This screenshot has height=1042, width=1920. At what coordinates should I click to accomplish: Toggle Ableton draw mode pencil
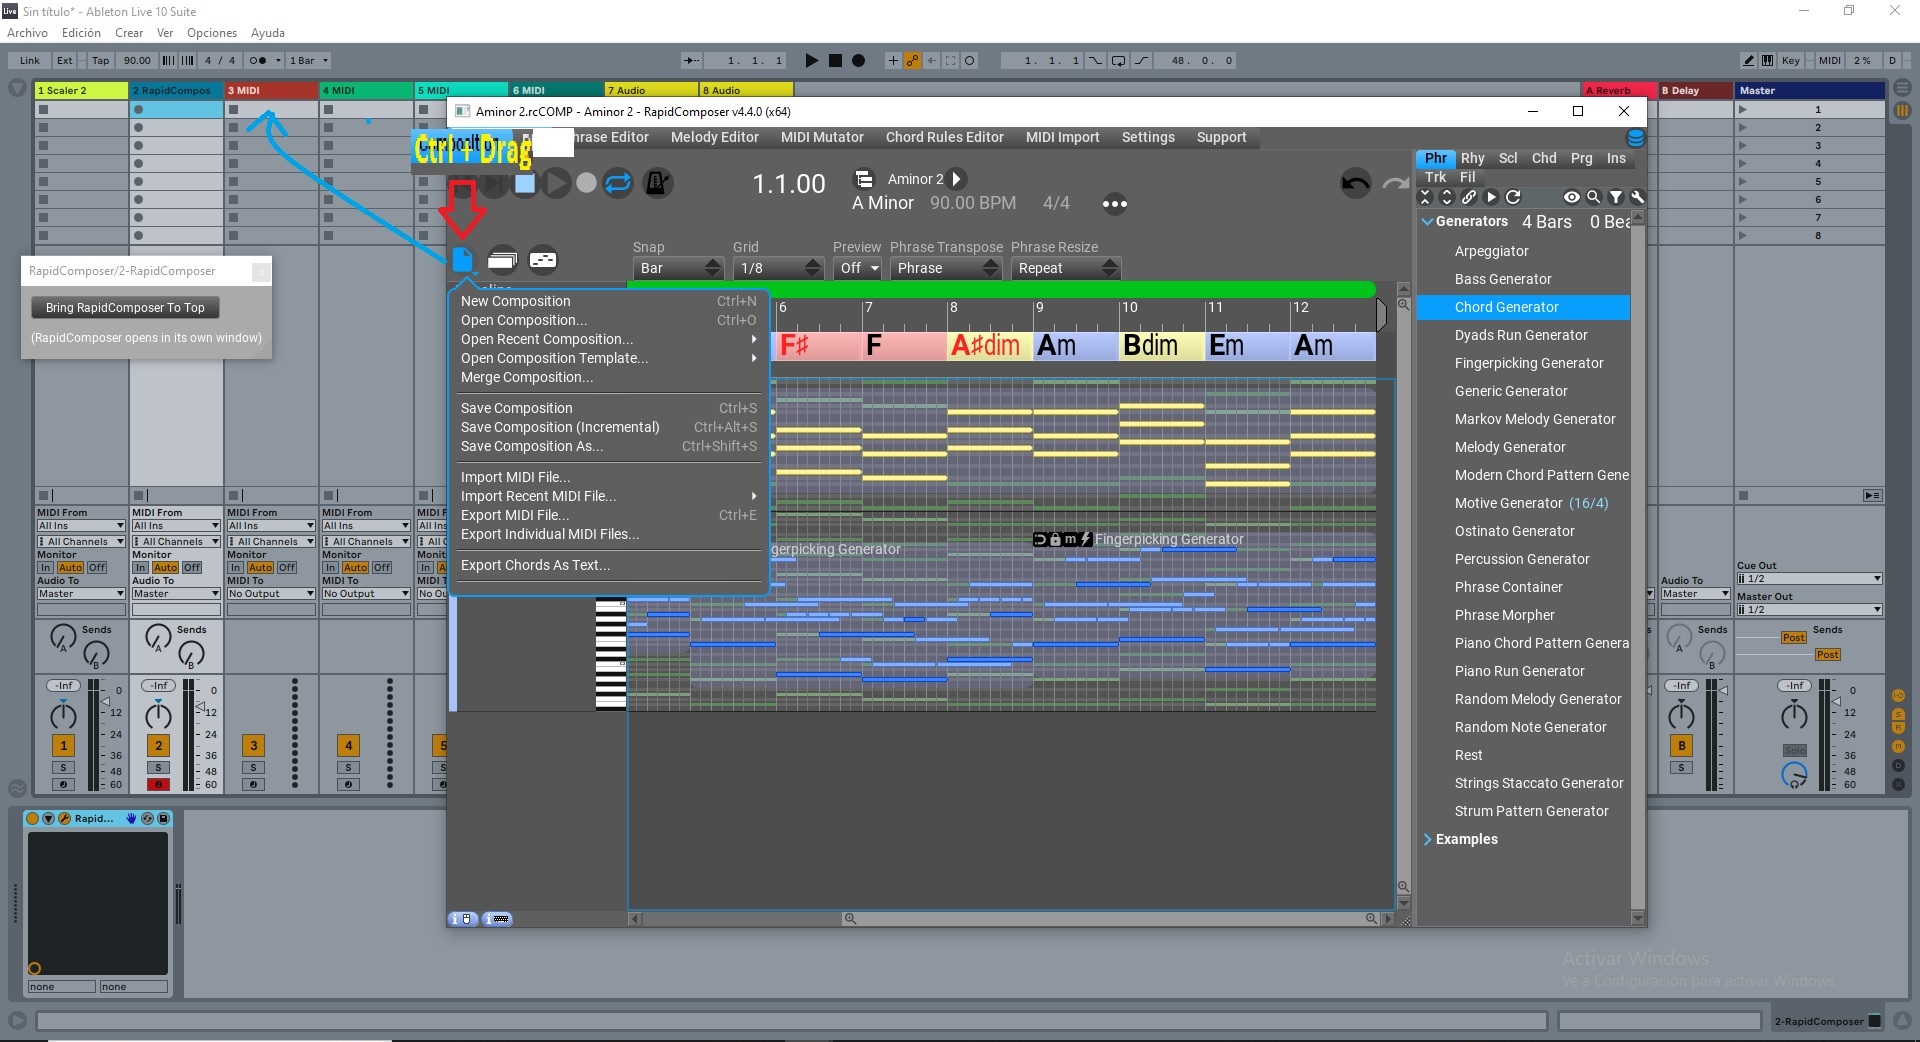pyautogui.click(x=1748, y=61)
